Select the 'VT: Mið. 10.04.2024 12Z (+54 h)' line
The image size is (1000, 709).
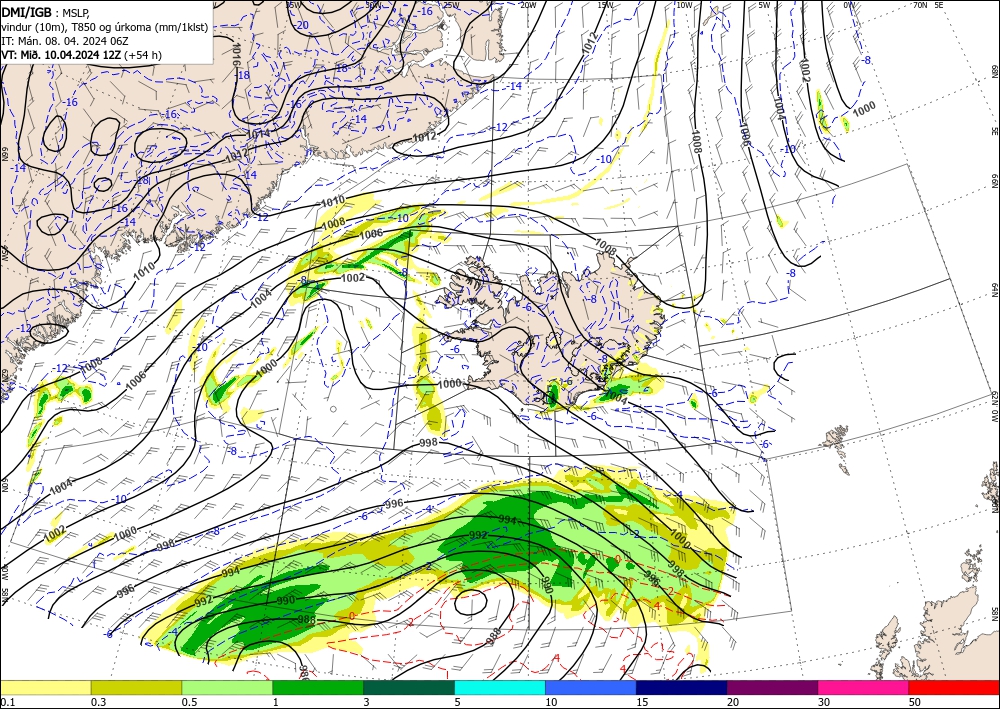[x=82, y=55]
